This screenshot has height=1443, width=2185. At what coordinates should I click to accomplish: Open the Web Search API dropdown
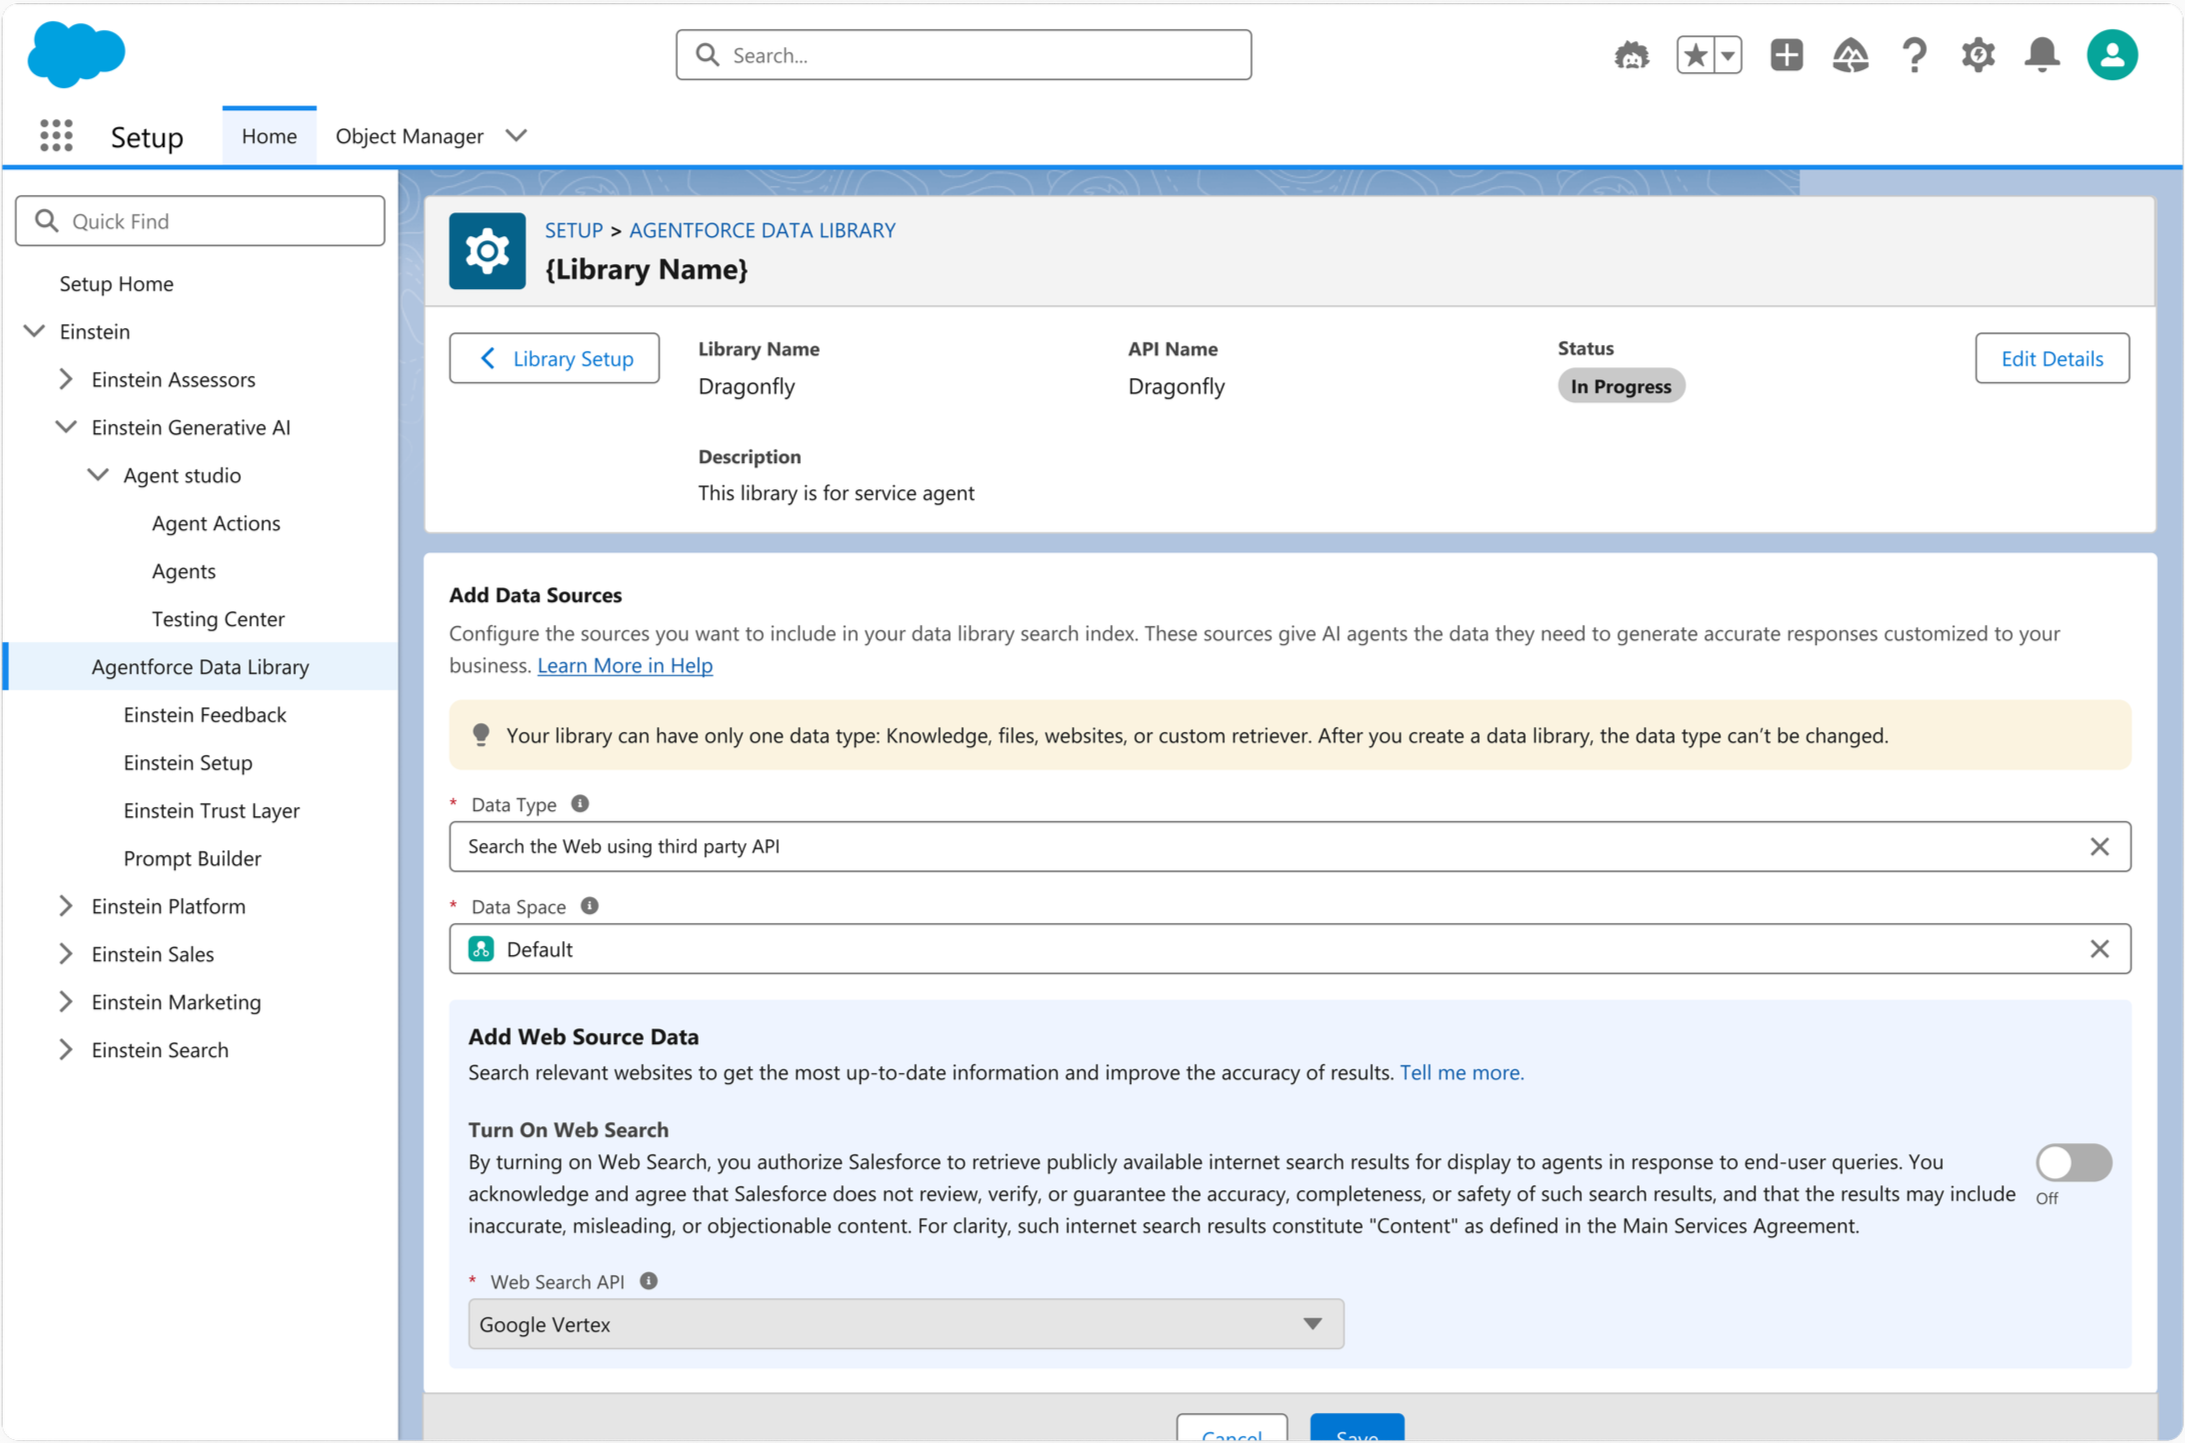pyautogui.click(x=905, y=1324)
